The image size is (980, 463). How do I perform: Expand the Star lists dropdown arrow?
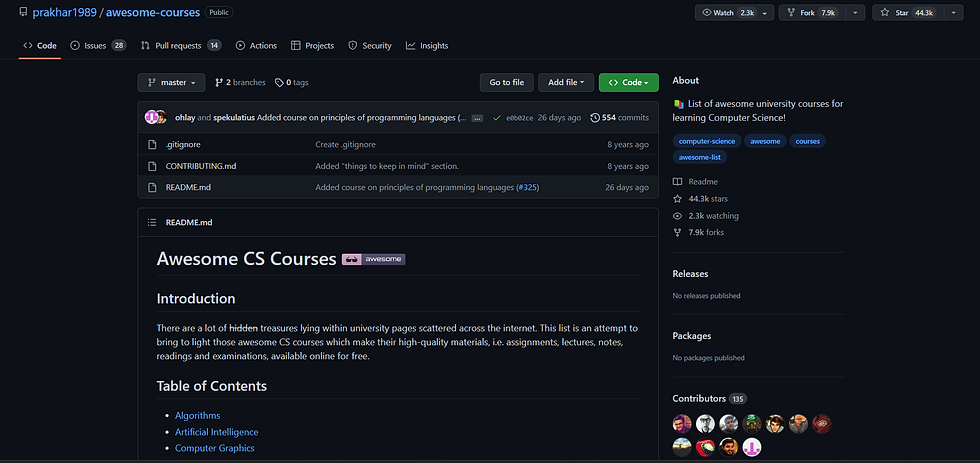[x=953, y=12]
